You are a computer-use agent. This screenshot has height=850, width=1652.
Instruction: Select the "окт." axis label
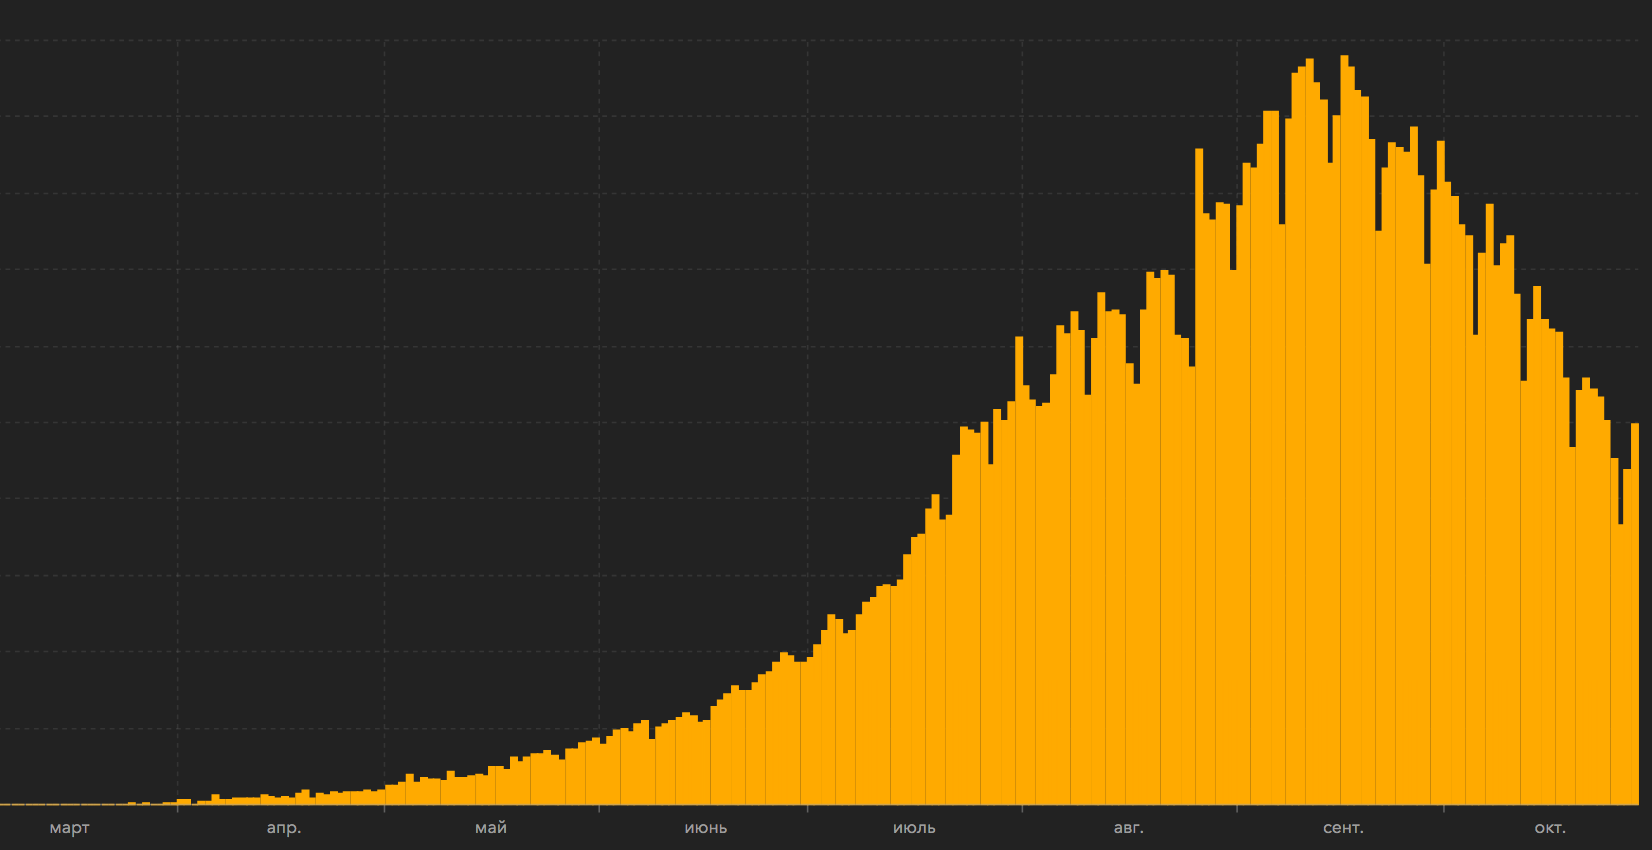click(1550, 828)
